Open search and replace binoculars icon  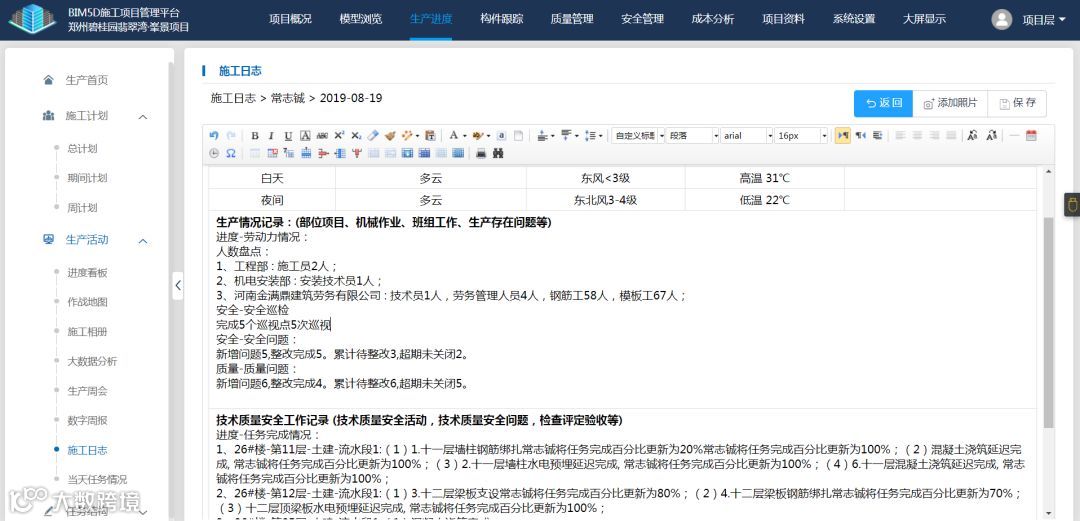coord(498,153)
